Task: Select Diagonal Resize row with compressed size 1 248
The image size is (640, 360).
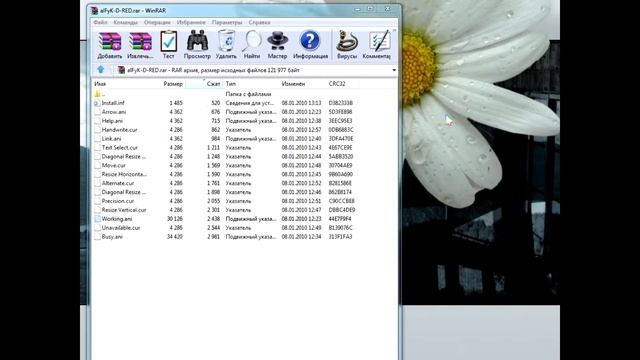Action: (124, 156)
